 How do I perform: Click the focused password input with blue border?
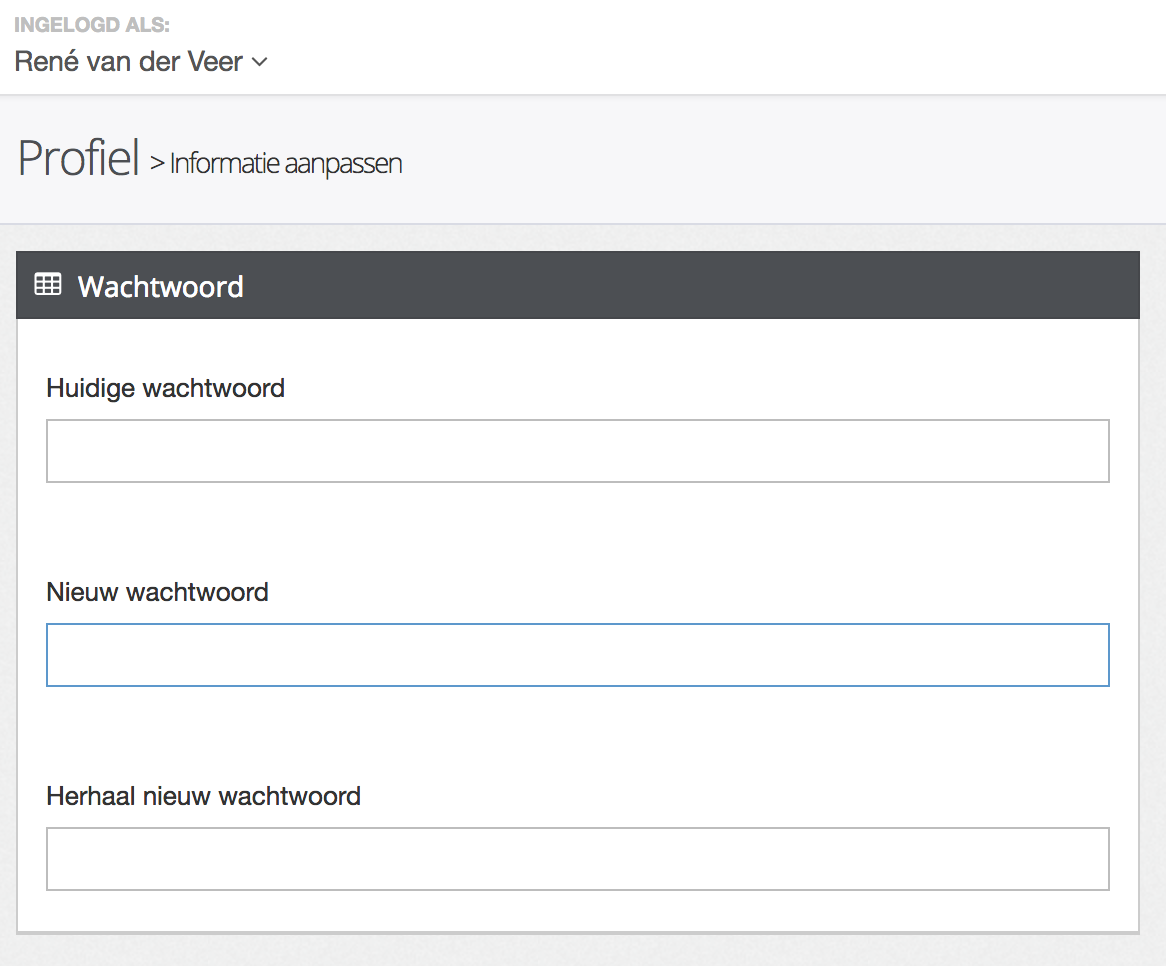tap(578, 654)
